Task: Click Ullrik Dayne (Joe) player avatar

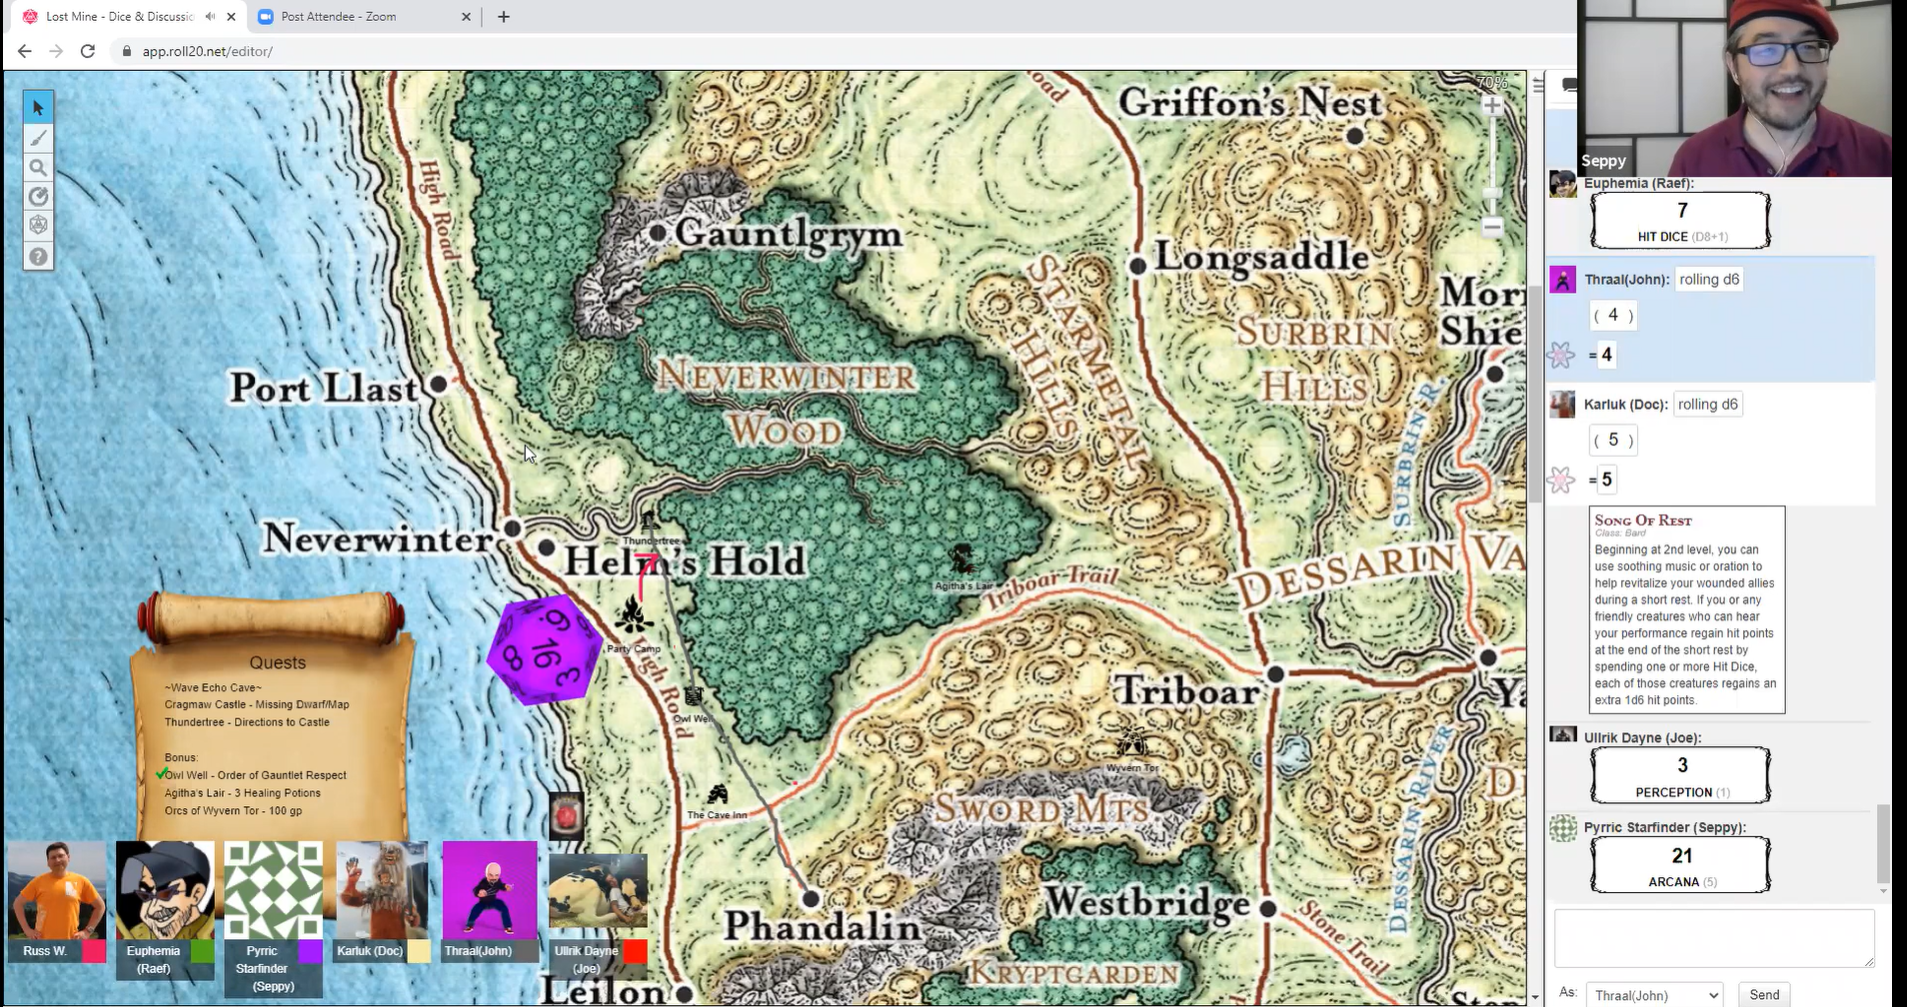Action: tap(598, 890)
